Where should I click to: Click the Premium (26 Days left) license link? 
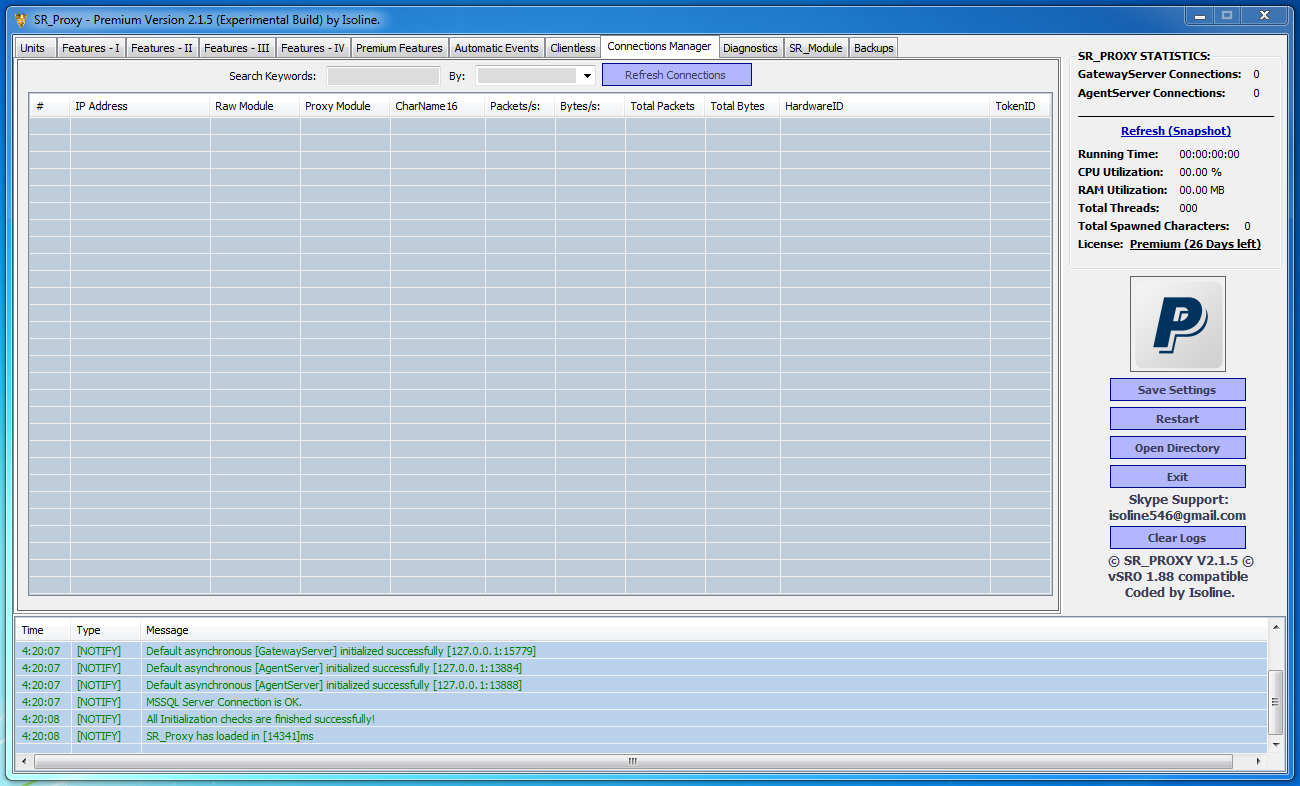1195,244
